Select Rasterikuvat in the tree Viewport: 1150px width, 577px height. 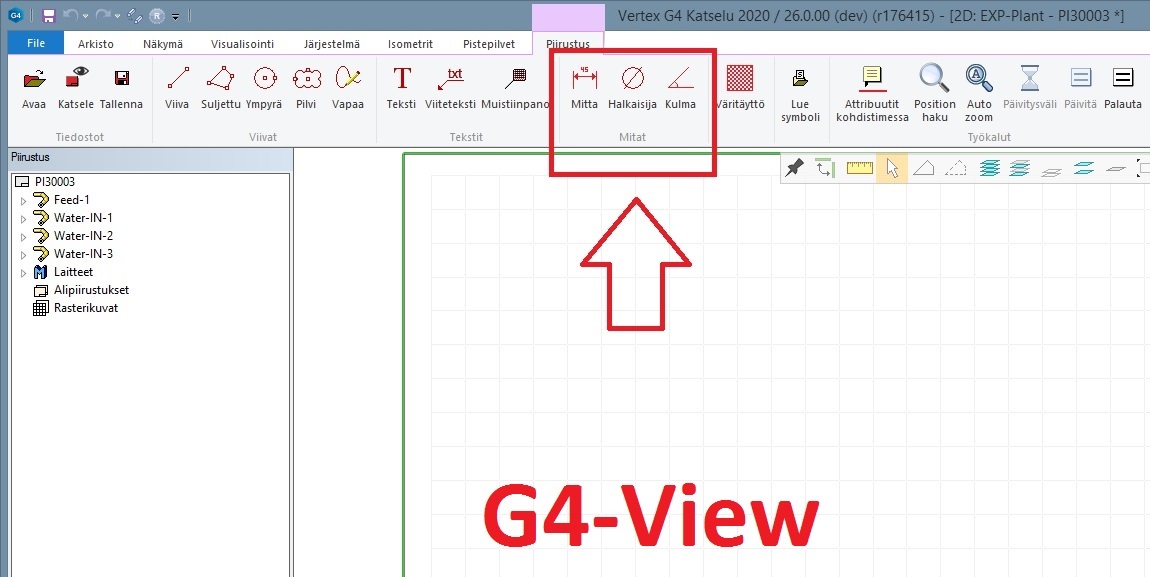pos(86,308)
